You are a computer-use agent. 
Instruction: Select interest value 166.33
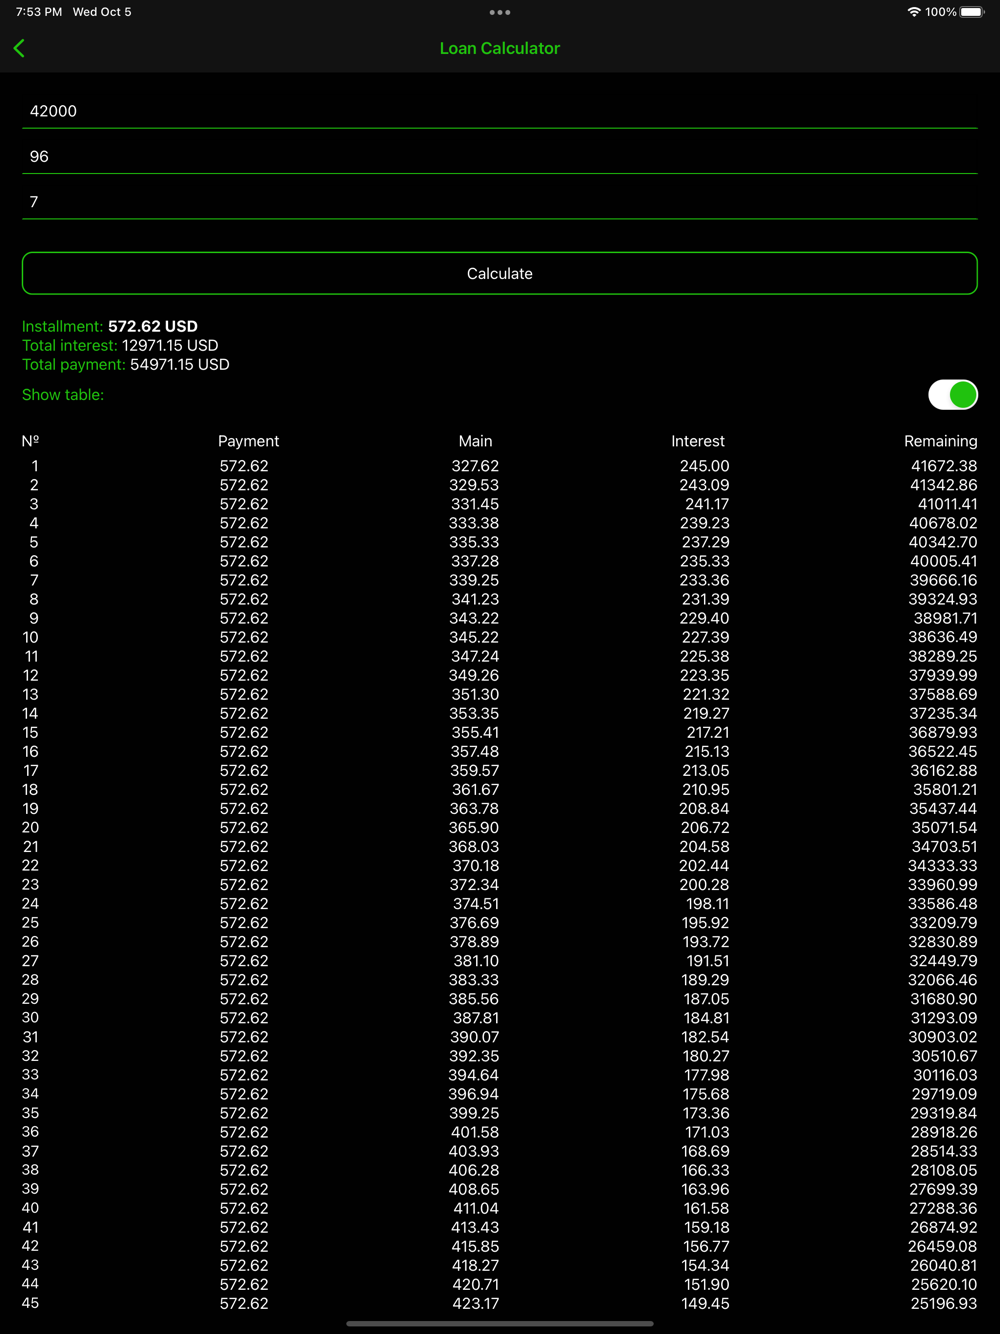[705, 1170]
